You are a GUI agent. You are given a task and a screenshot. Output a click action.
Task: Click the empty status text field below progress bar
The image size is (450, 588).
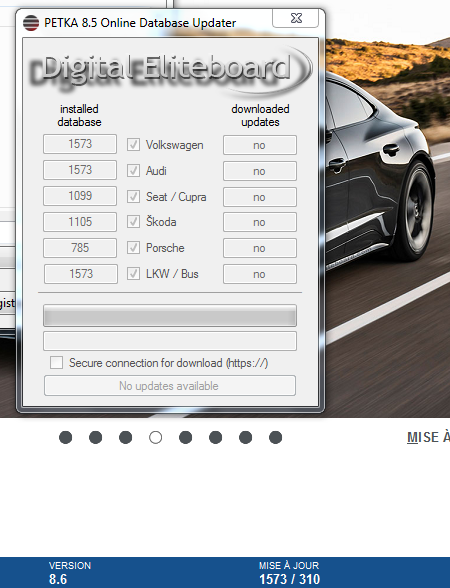170,341
